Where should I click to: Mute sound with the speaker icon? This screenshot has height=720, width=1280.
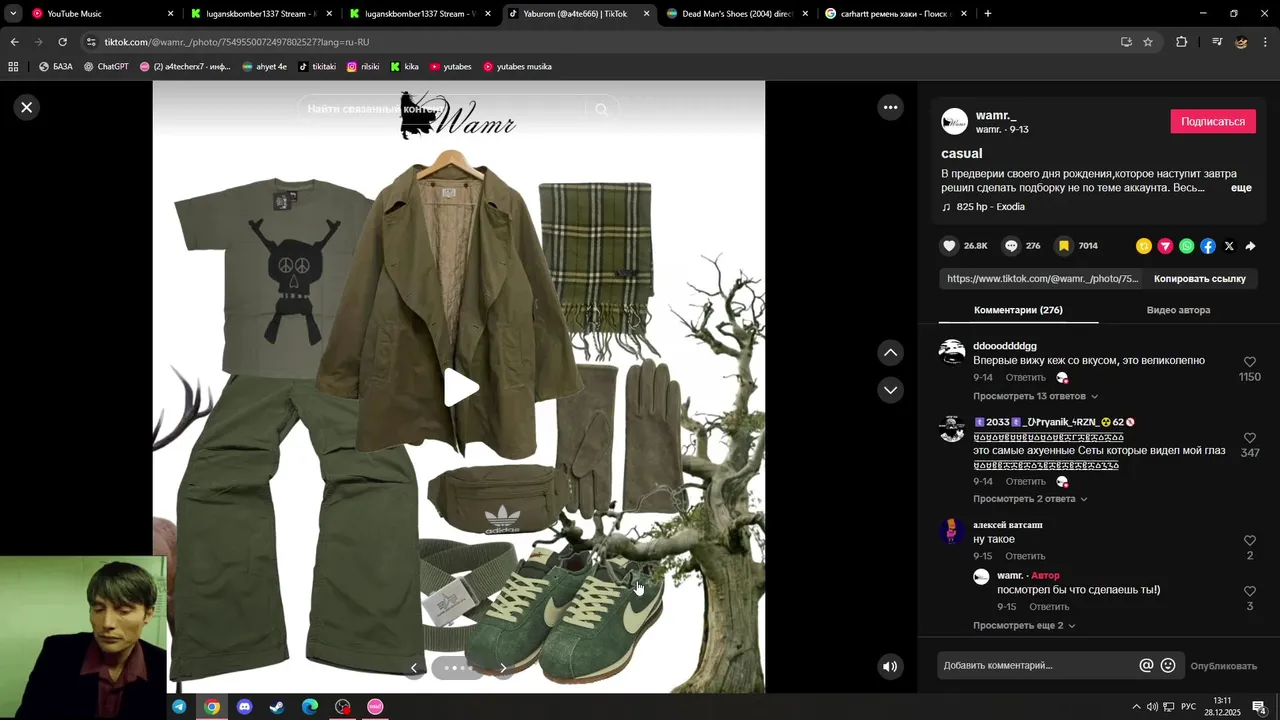[x=890, y=666]
